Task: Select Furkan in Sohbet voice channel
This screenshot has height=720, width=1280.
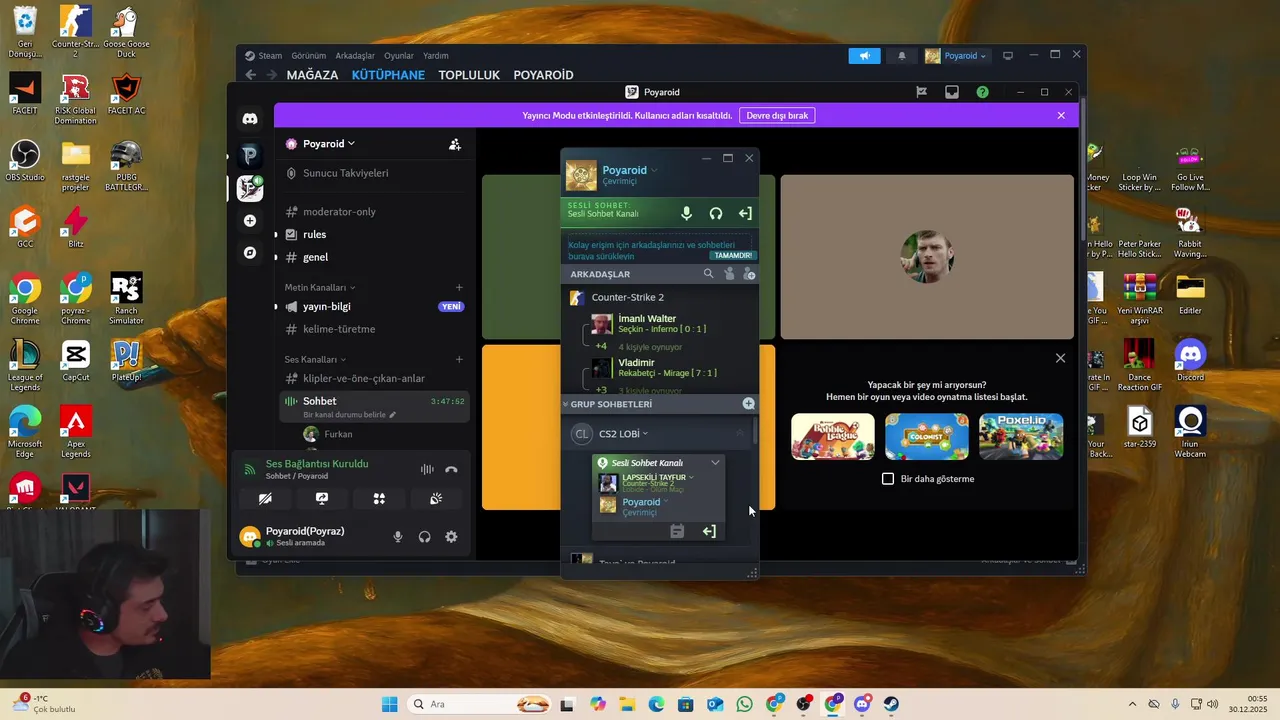Action: pyautogui.click(x=338, y=434)
